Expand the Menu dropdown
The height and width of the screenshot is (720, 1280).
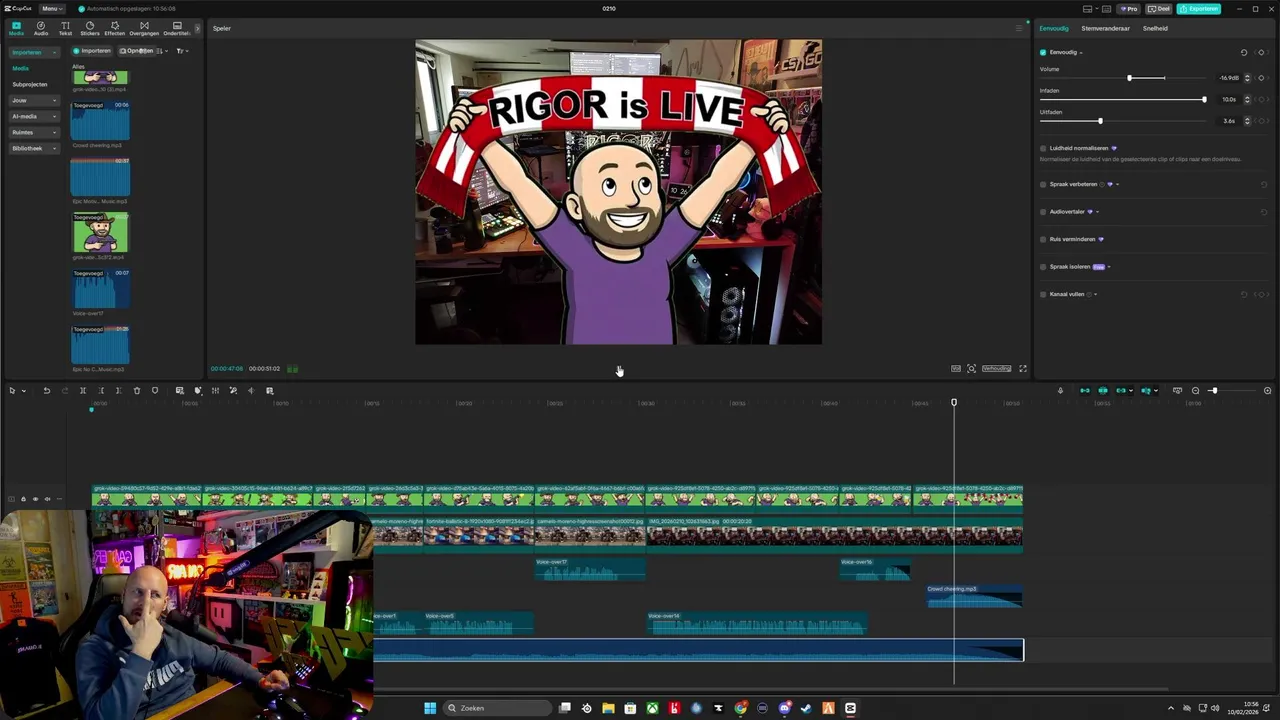coord(51,8)
